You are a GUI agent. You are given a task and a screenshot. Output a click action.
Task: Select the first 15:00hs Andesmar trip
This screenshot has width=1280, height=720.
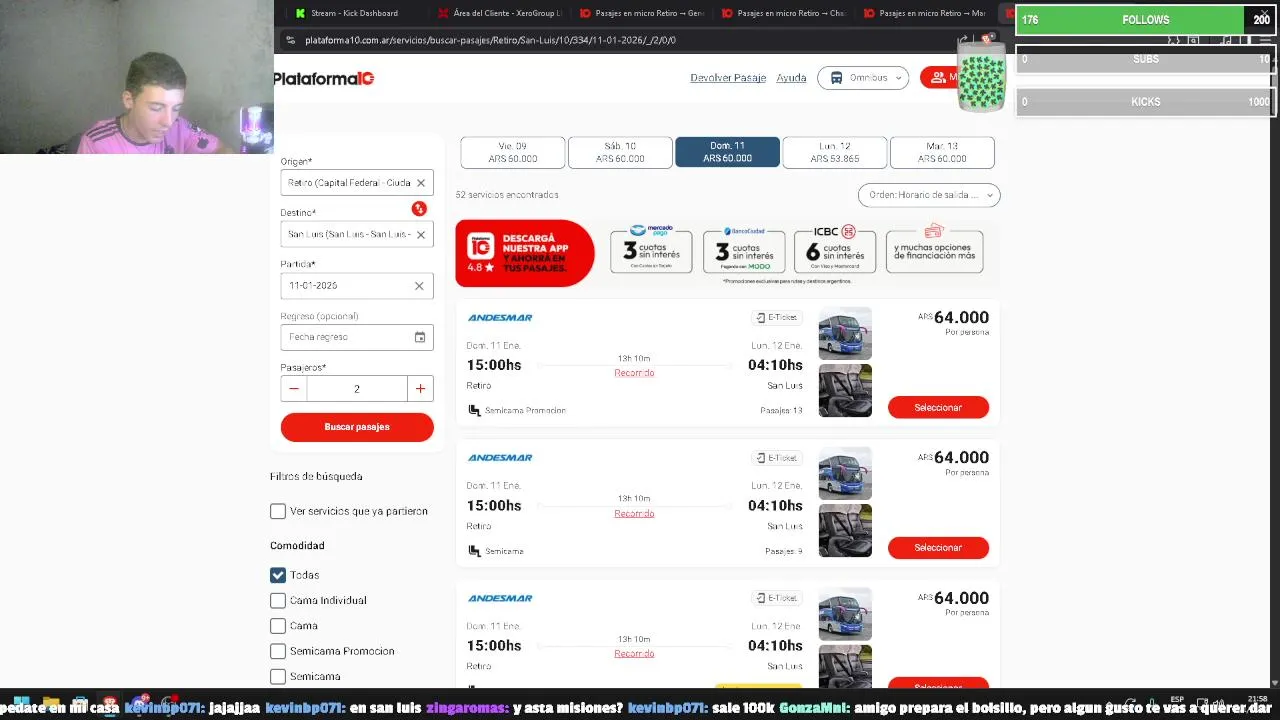coord(938,407)
